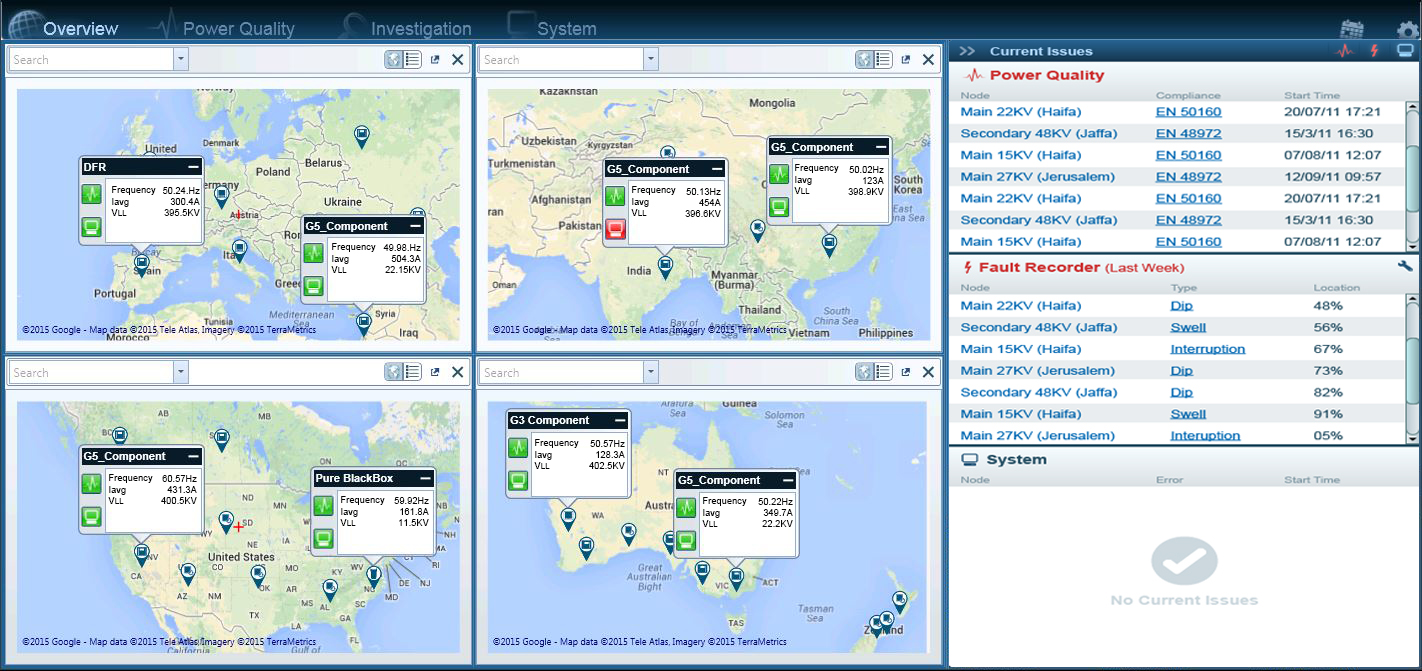Click the monitor icon in the Pure BlackBox popup
Image resolution: width=1422 pixels, height=671 pixels.
pos(324,538)
